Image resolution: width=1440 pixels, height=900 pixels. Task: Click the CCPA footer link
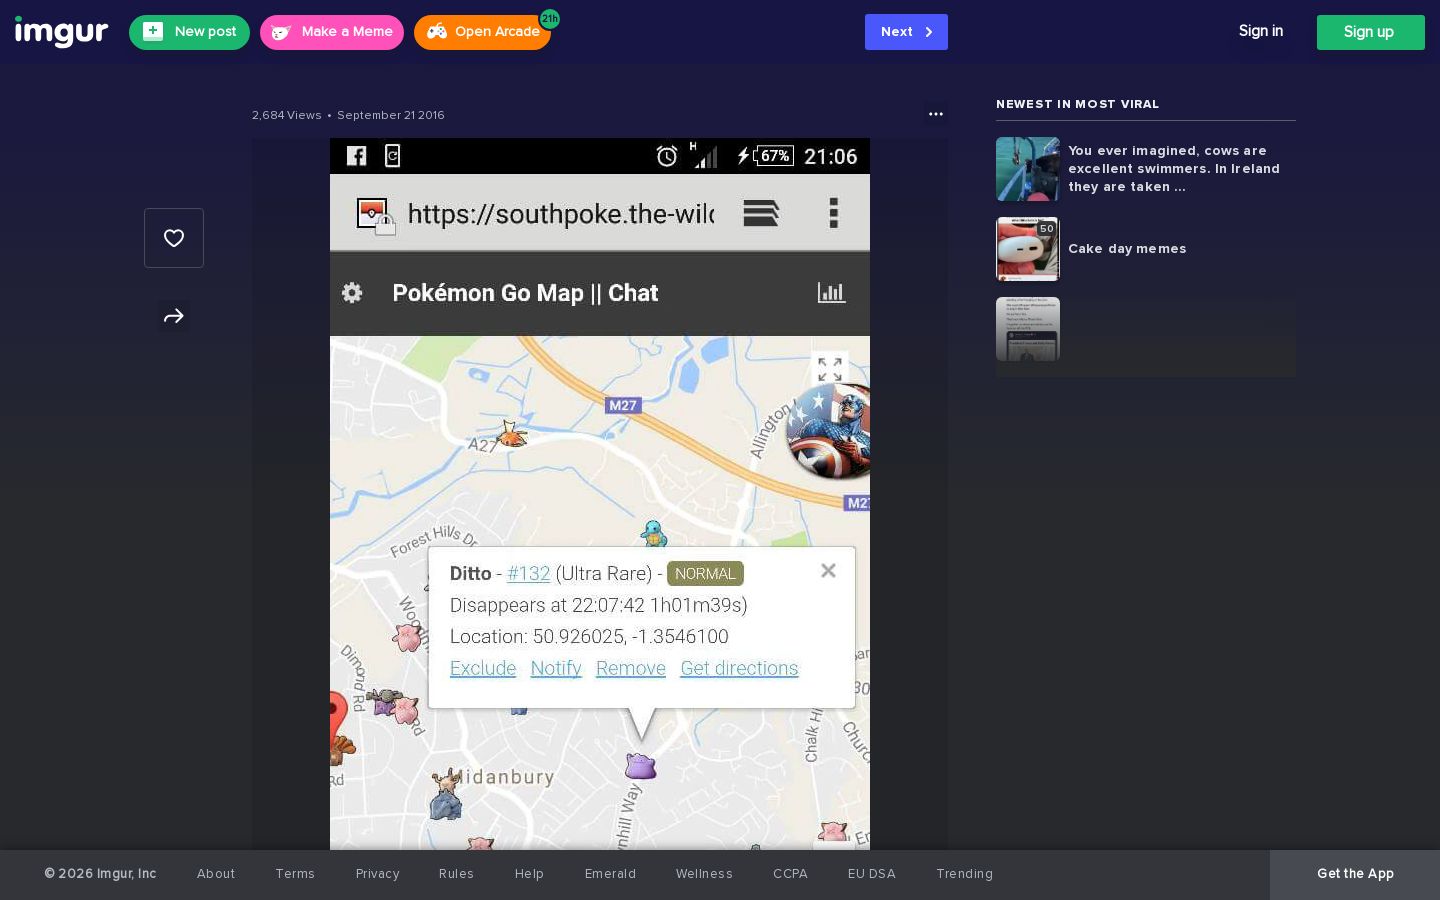click(x=790, y=874)
